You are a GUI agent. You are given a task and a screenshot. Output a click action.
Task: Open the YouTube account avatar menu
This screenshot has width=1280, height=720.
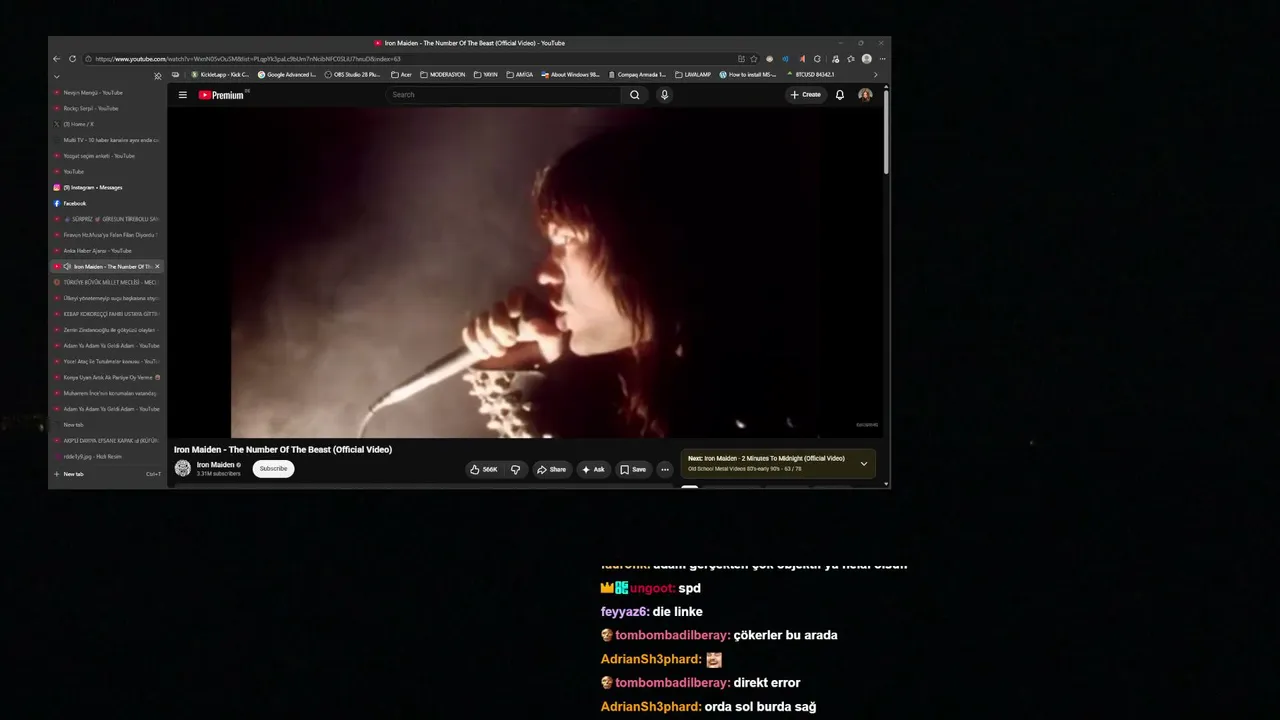pyautogui.click(x=865, y=95)
